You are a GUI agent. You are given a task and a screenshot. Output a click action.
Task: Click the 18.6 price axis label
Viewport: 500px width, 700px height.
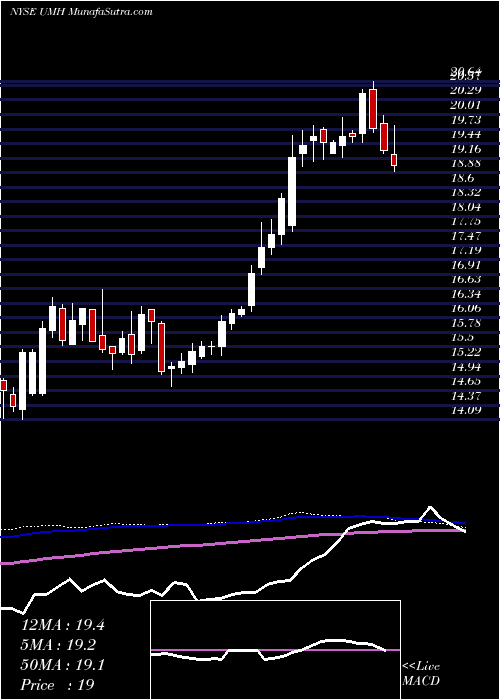pos(462,178)
